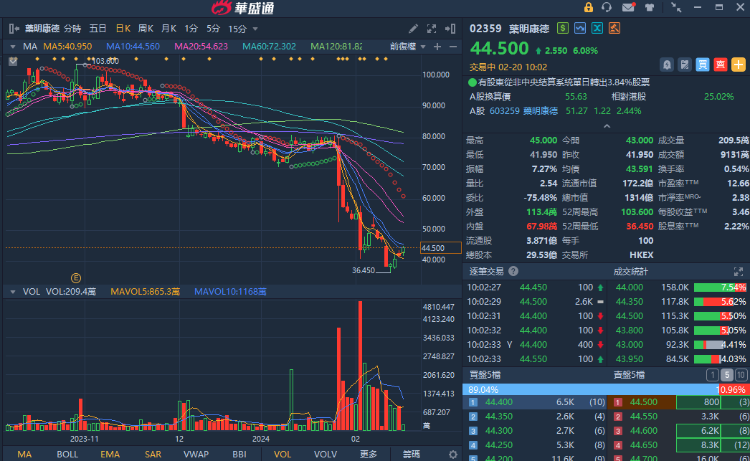
Task: Collapse the MA indicator triangle
Action: tap(13, 46)
